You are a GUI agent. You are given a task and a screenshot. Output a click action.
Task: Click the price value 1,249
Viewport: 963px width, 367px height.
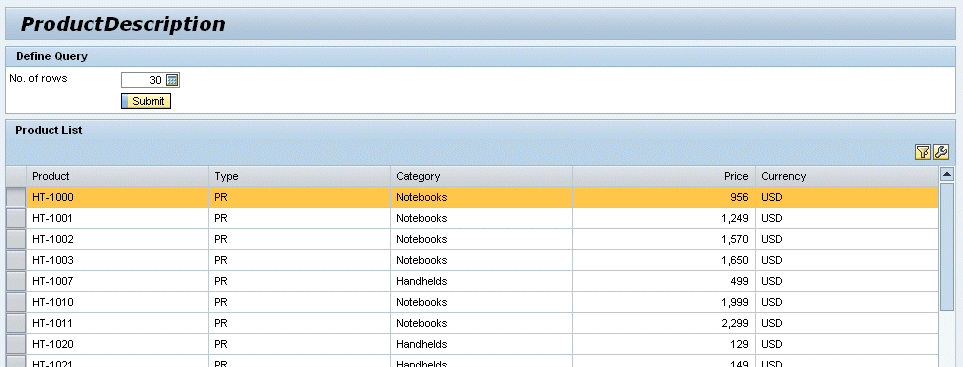coord(735,218)
